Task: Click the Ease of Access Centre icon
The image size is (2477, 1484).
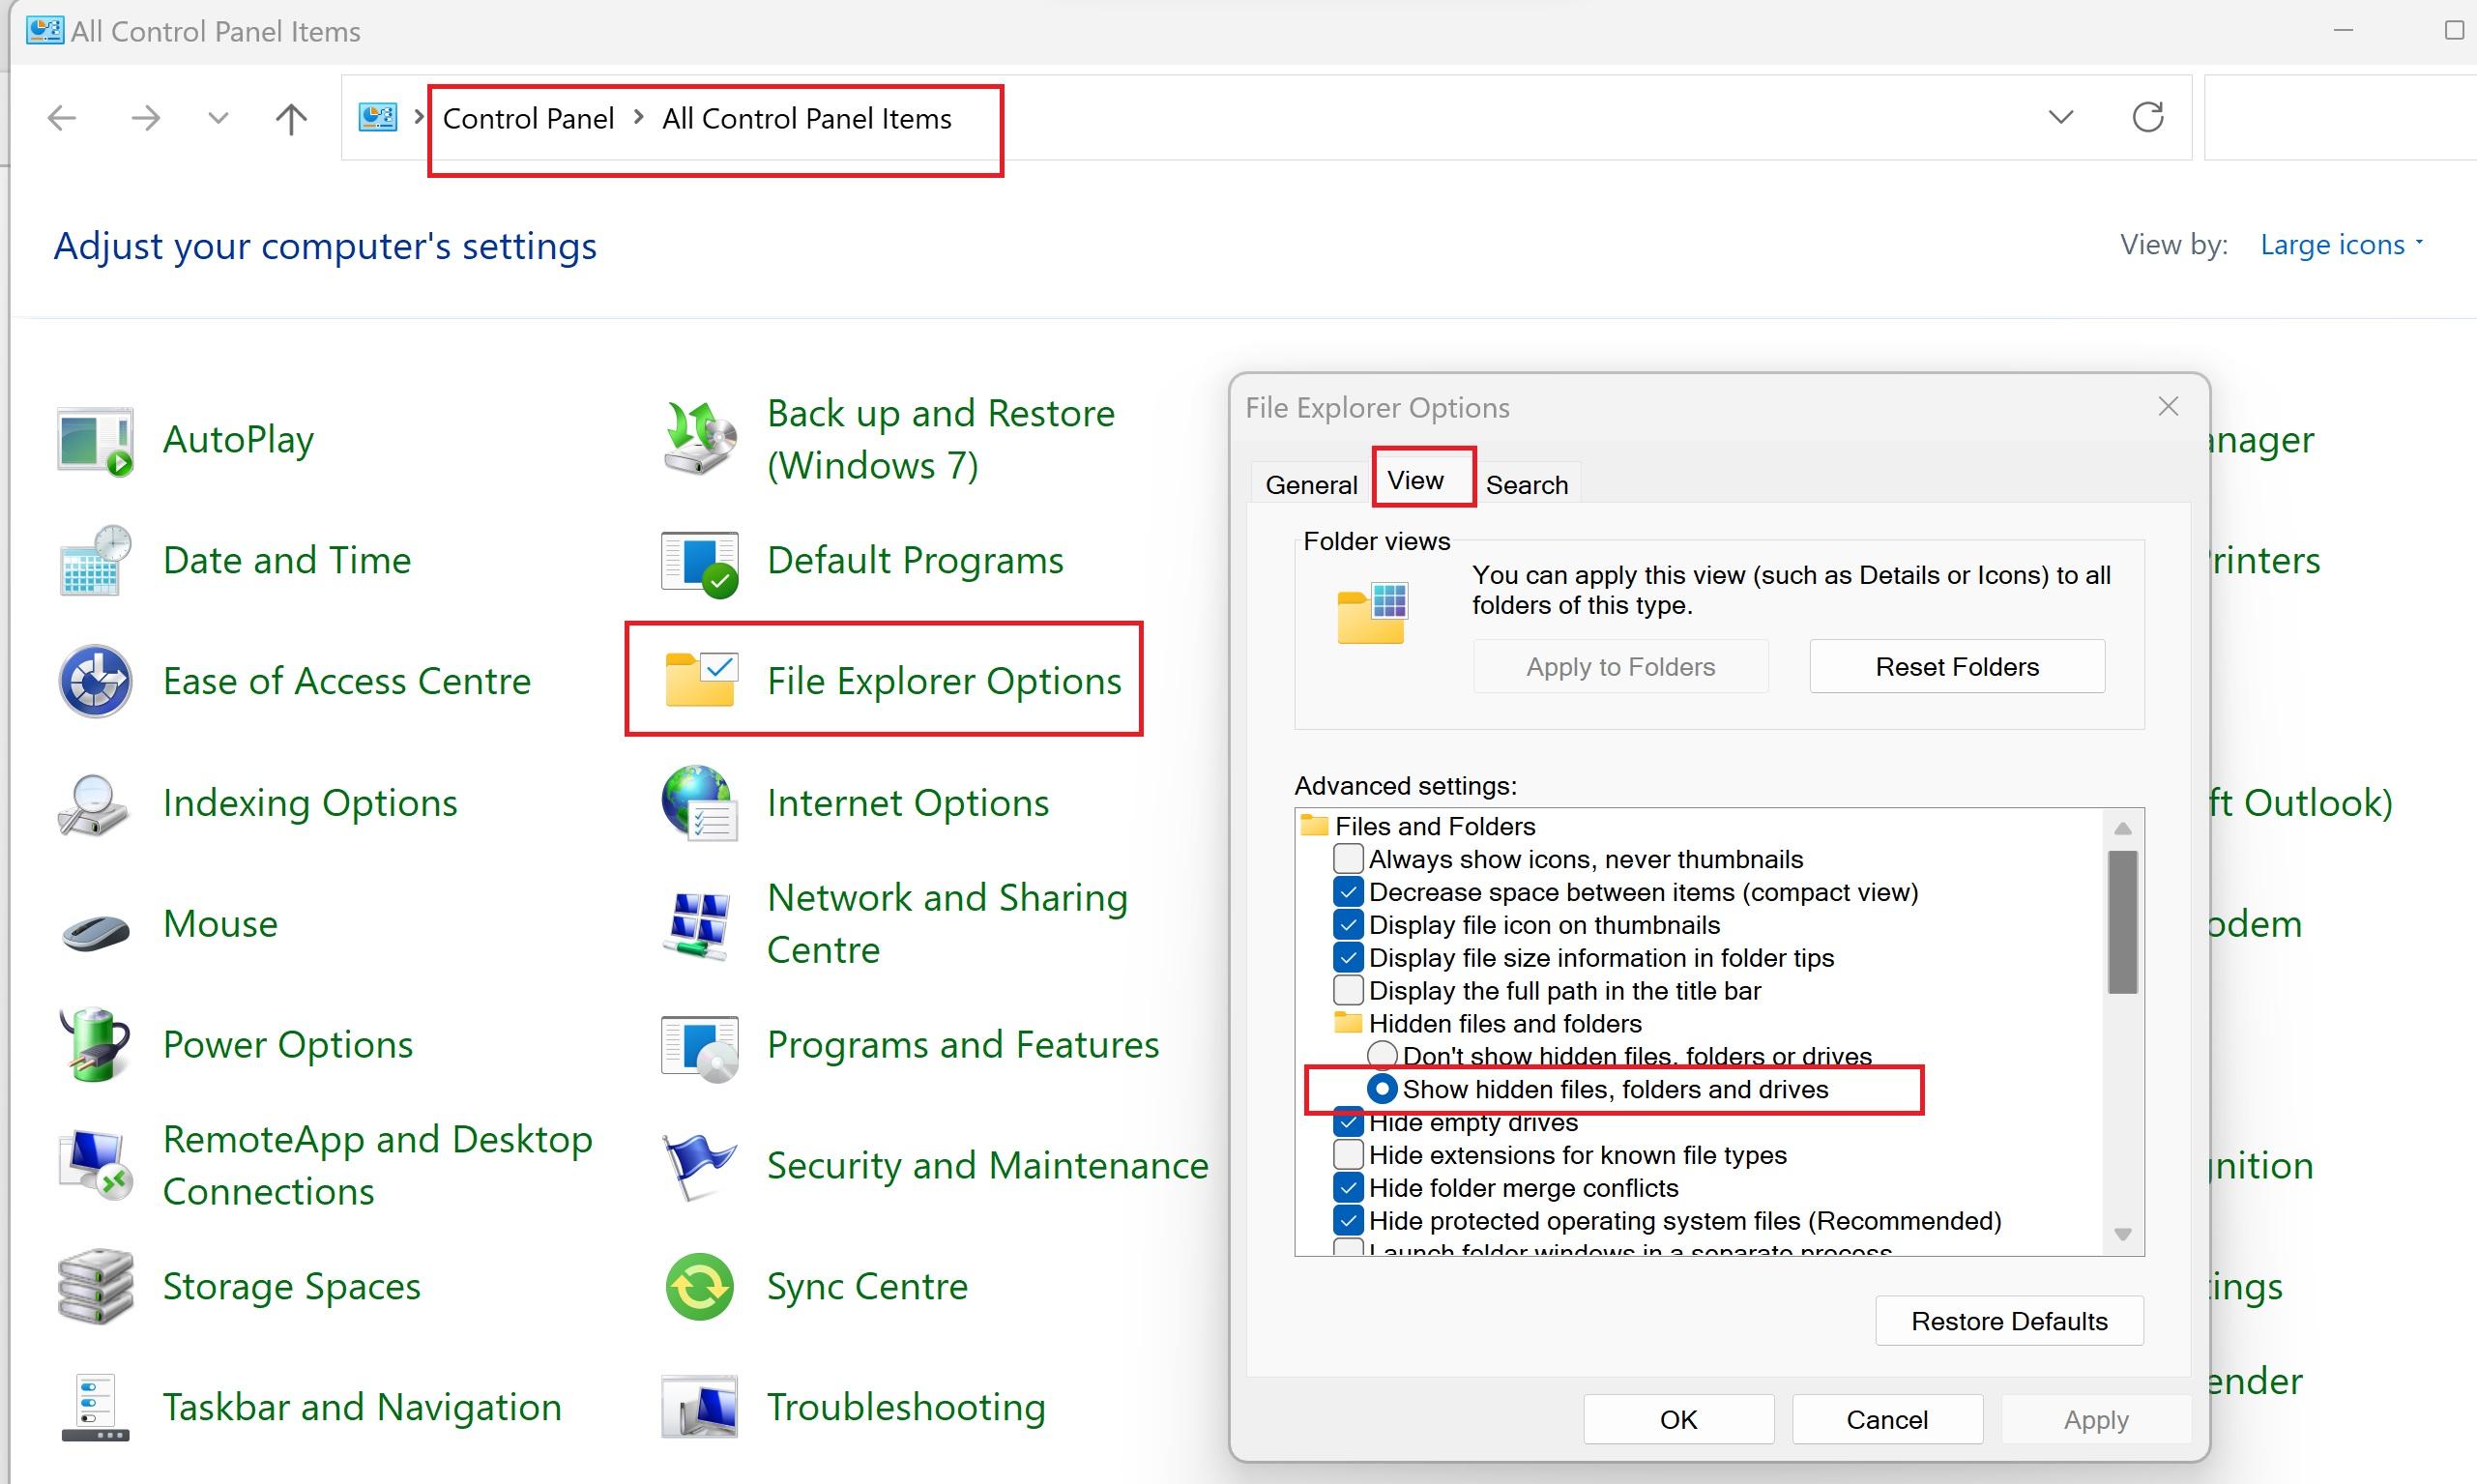Action: (95, 681)
